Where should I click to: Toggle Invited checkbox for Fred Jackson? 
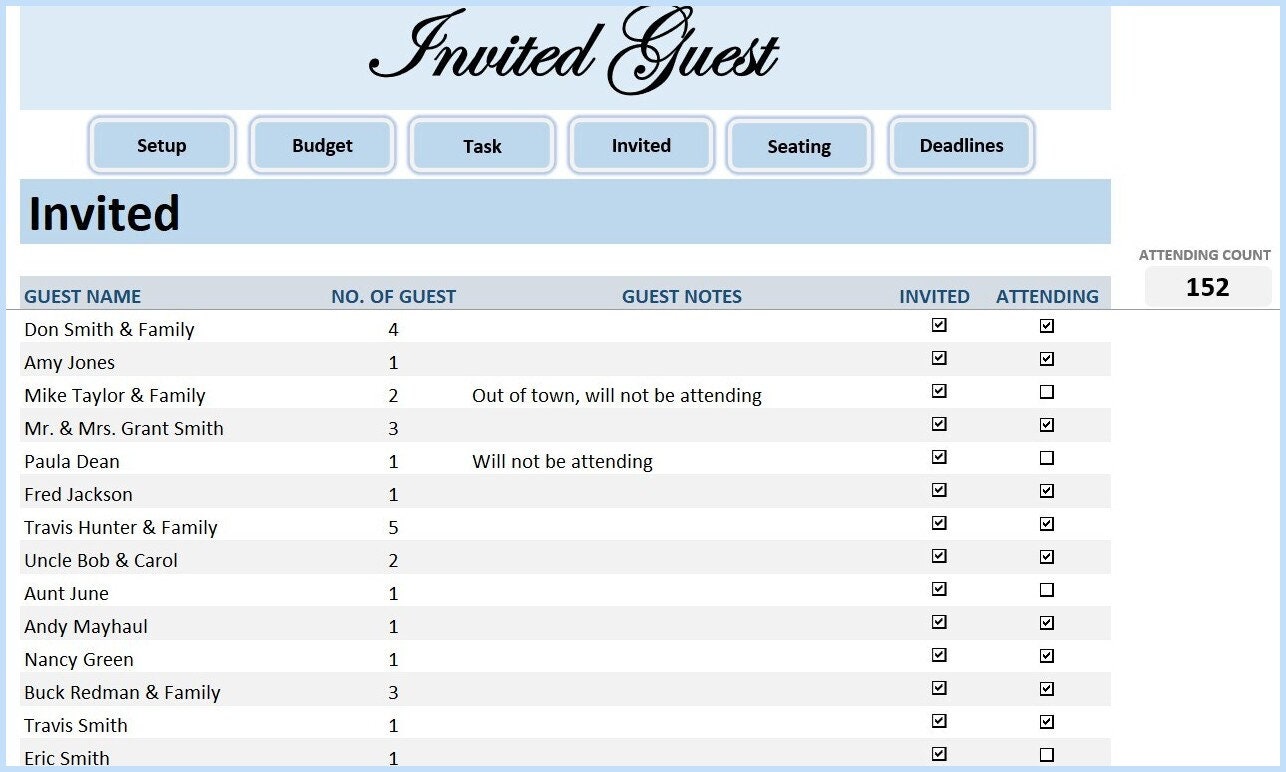point(939,490)
